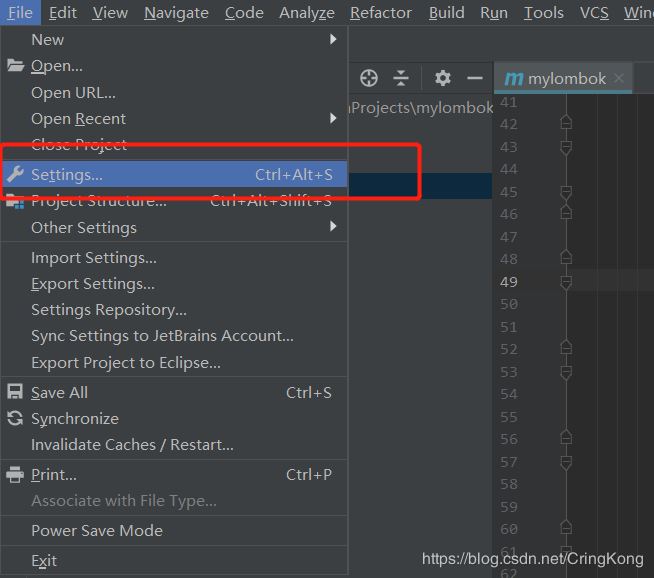
Task: Select Sync Settings to JetBrains Account
Action: click(174, 336)
